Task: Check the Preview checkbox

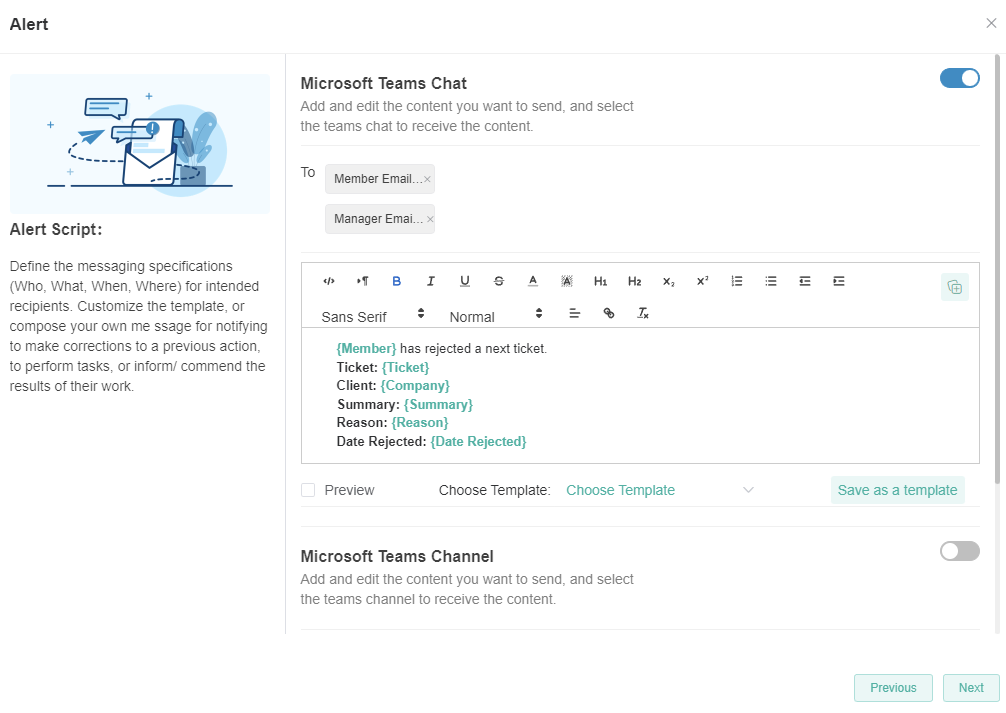Action: point(308,490)
